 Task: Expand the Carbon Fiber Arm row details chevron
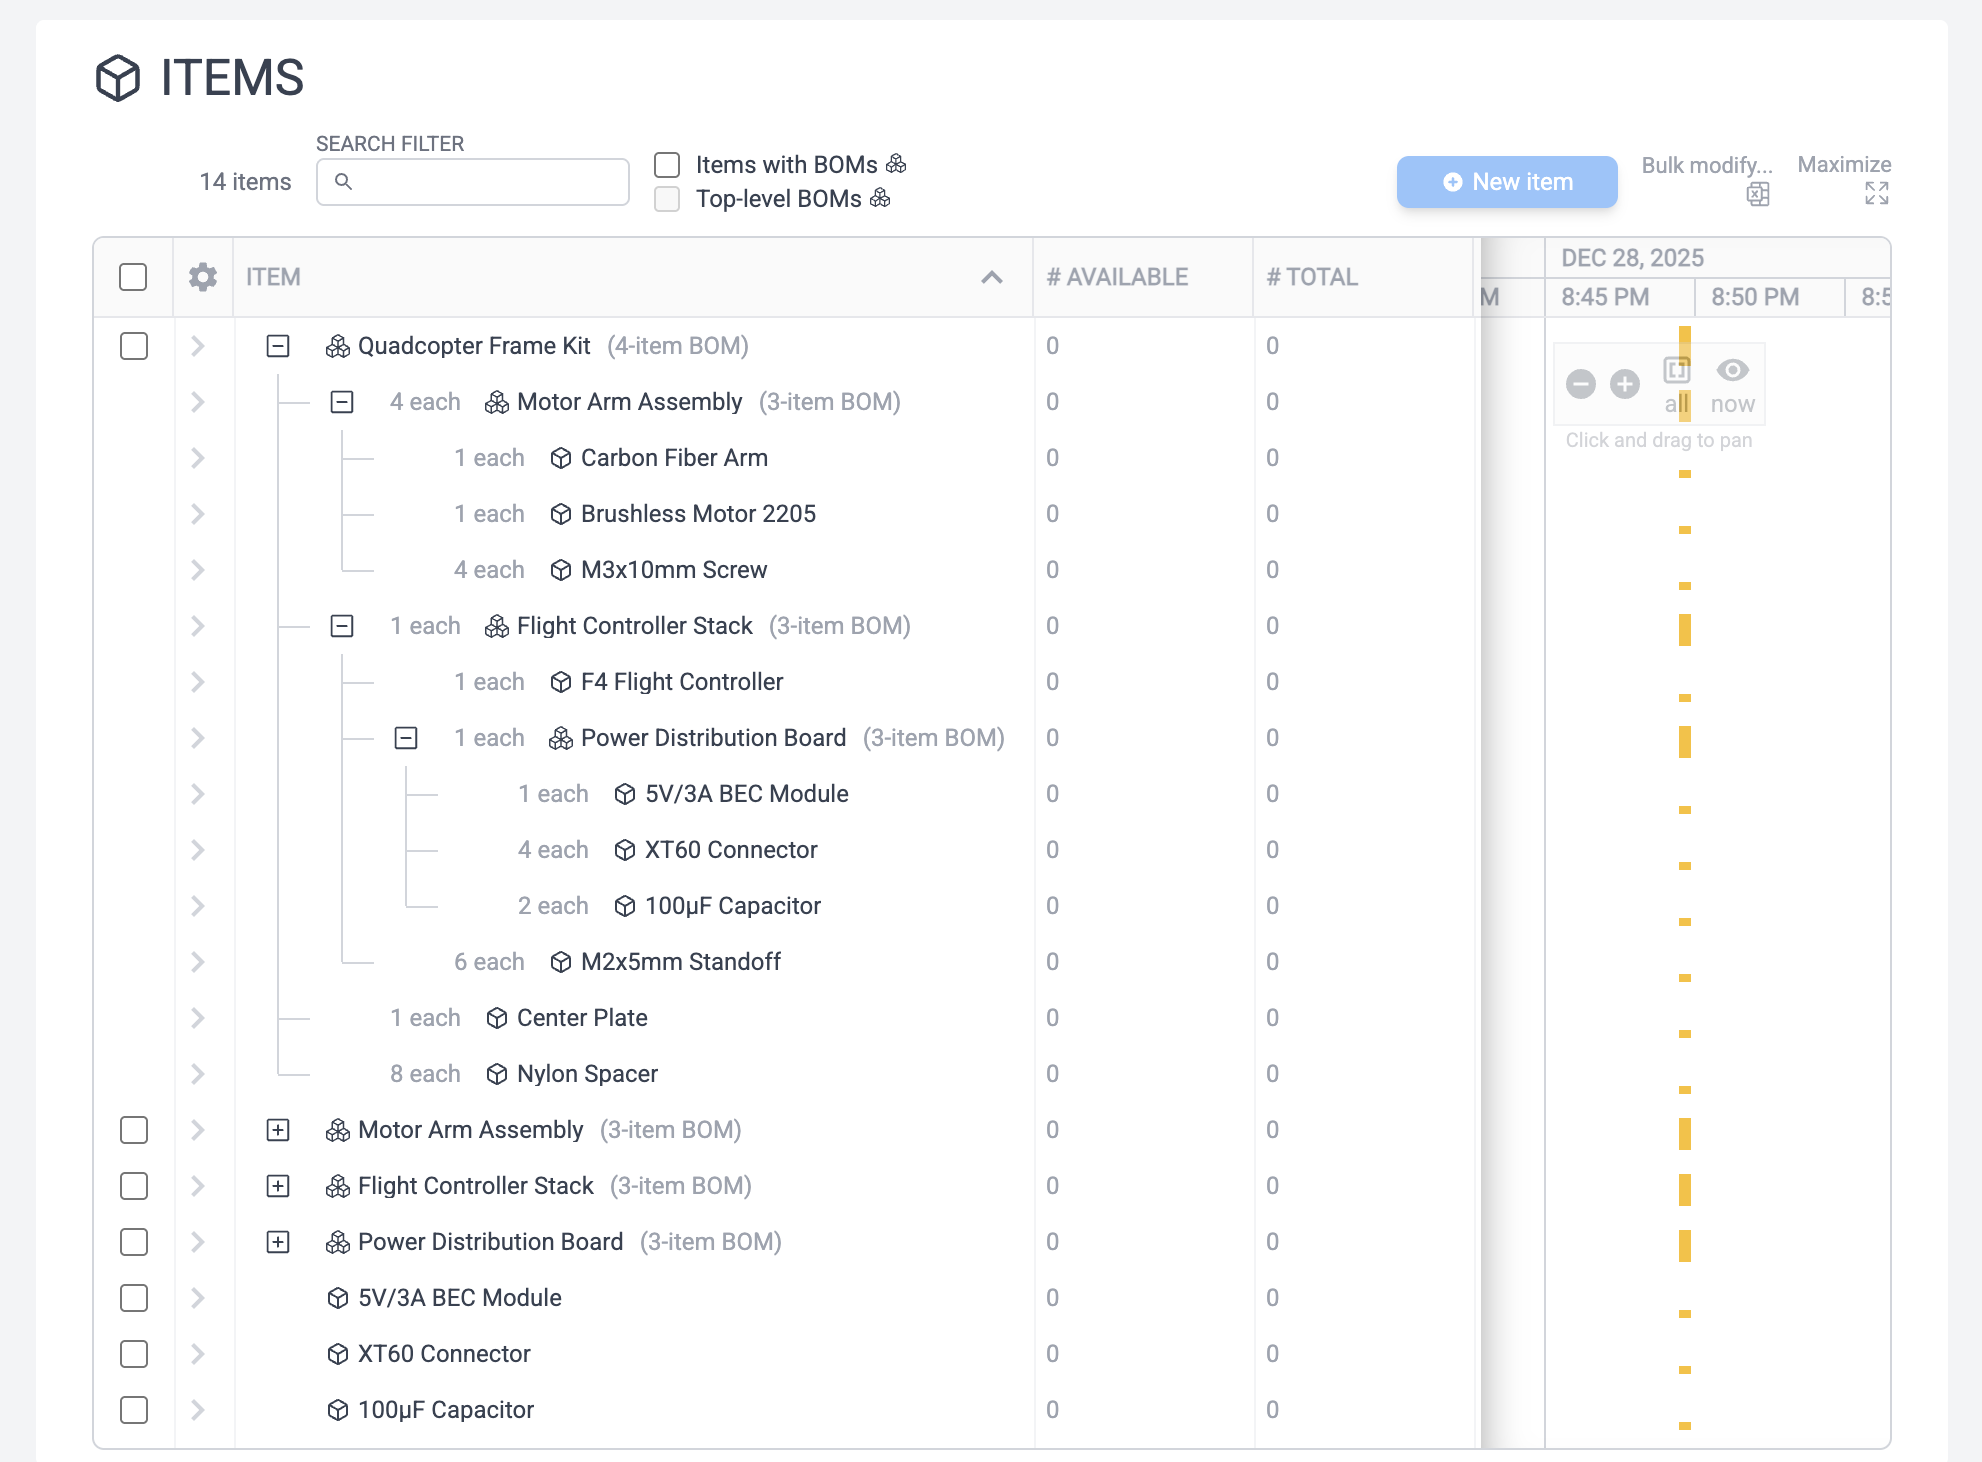pyautogui.click(x=198, y=458)
